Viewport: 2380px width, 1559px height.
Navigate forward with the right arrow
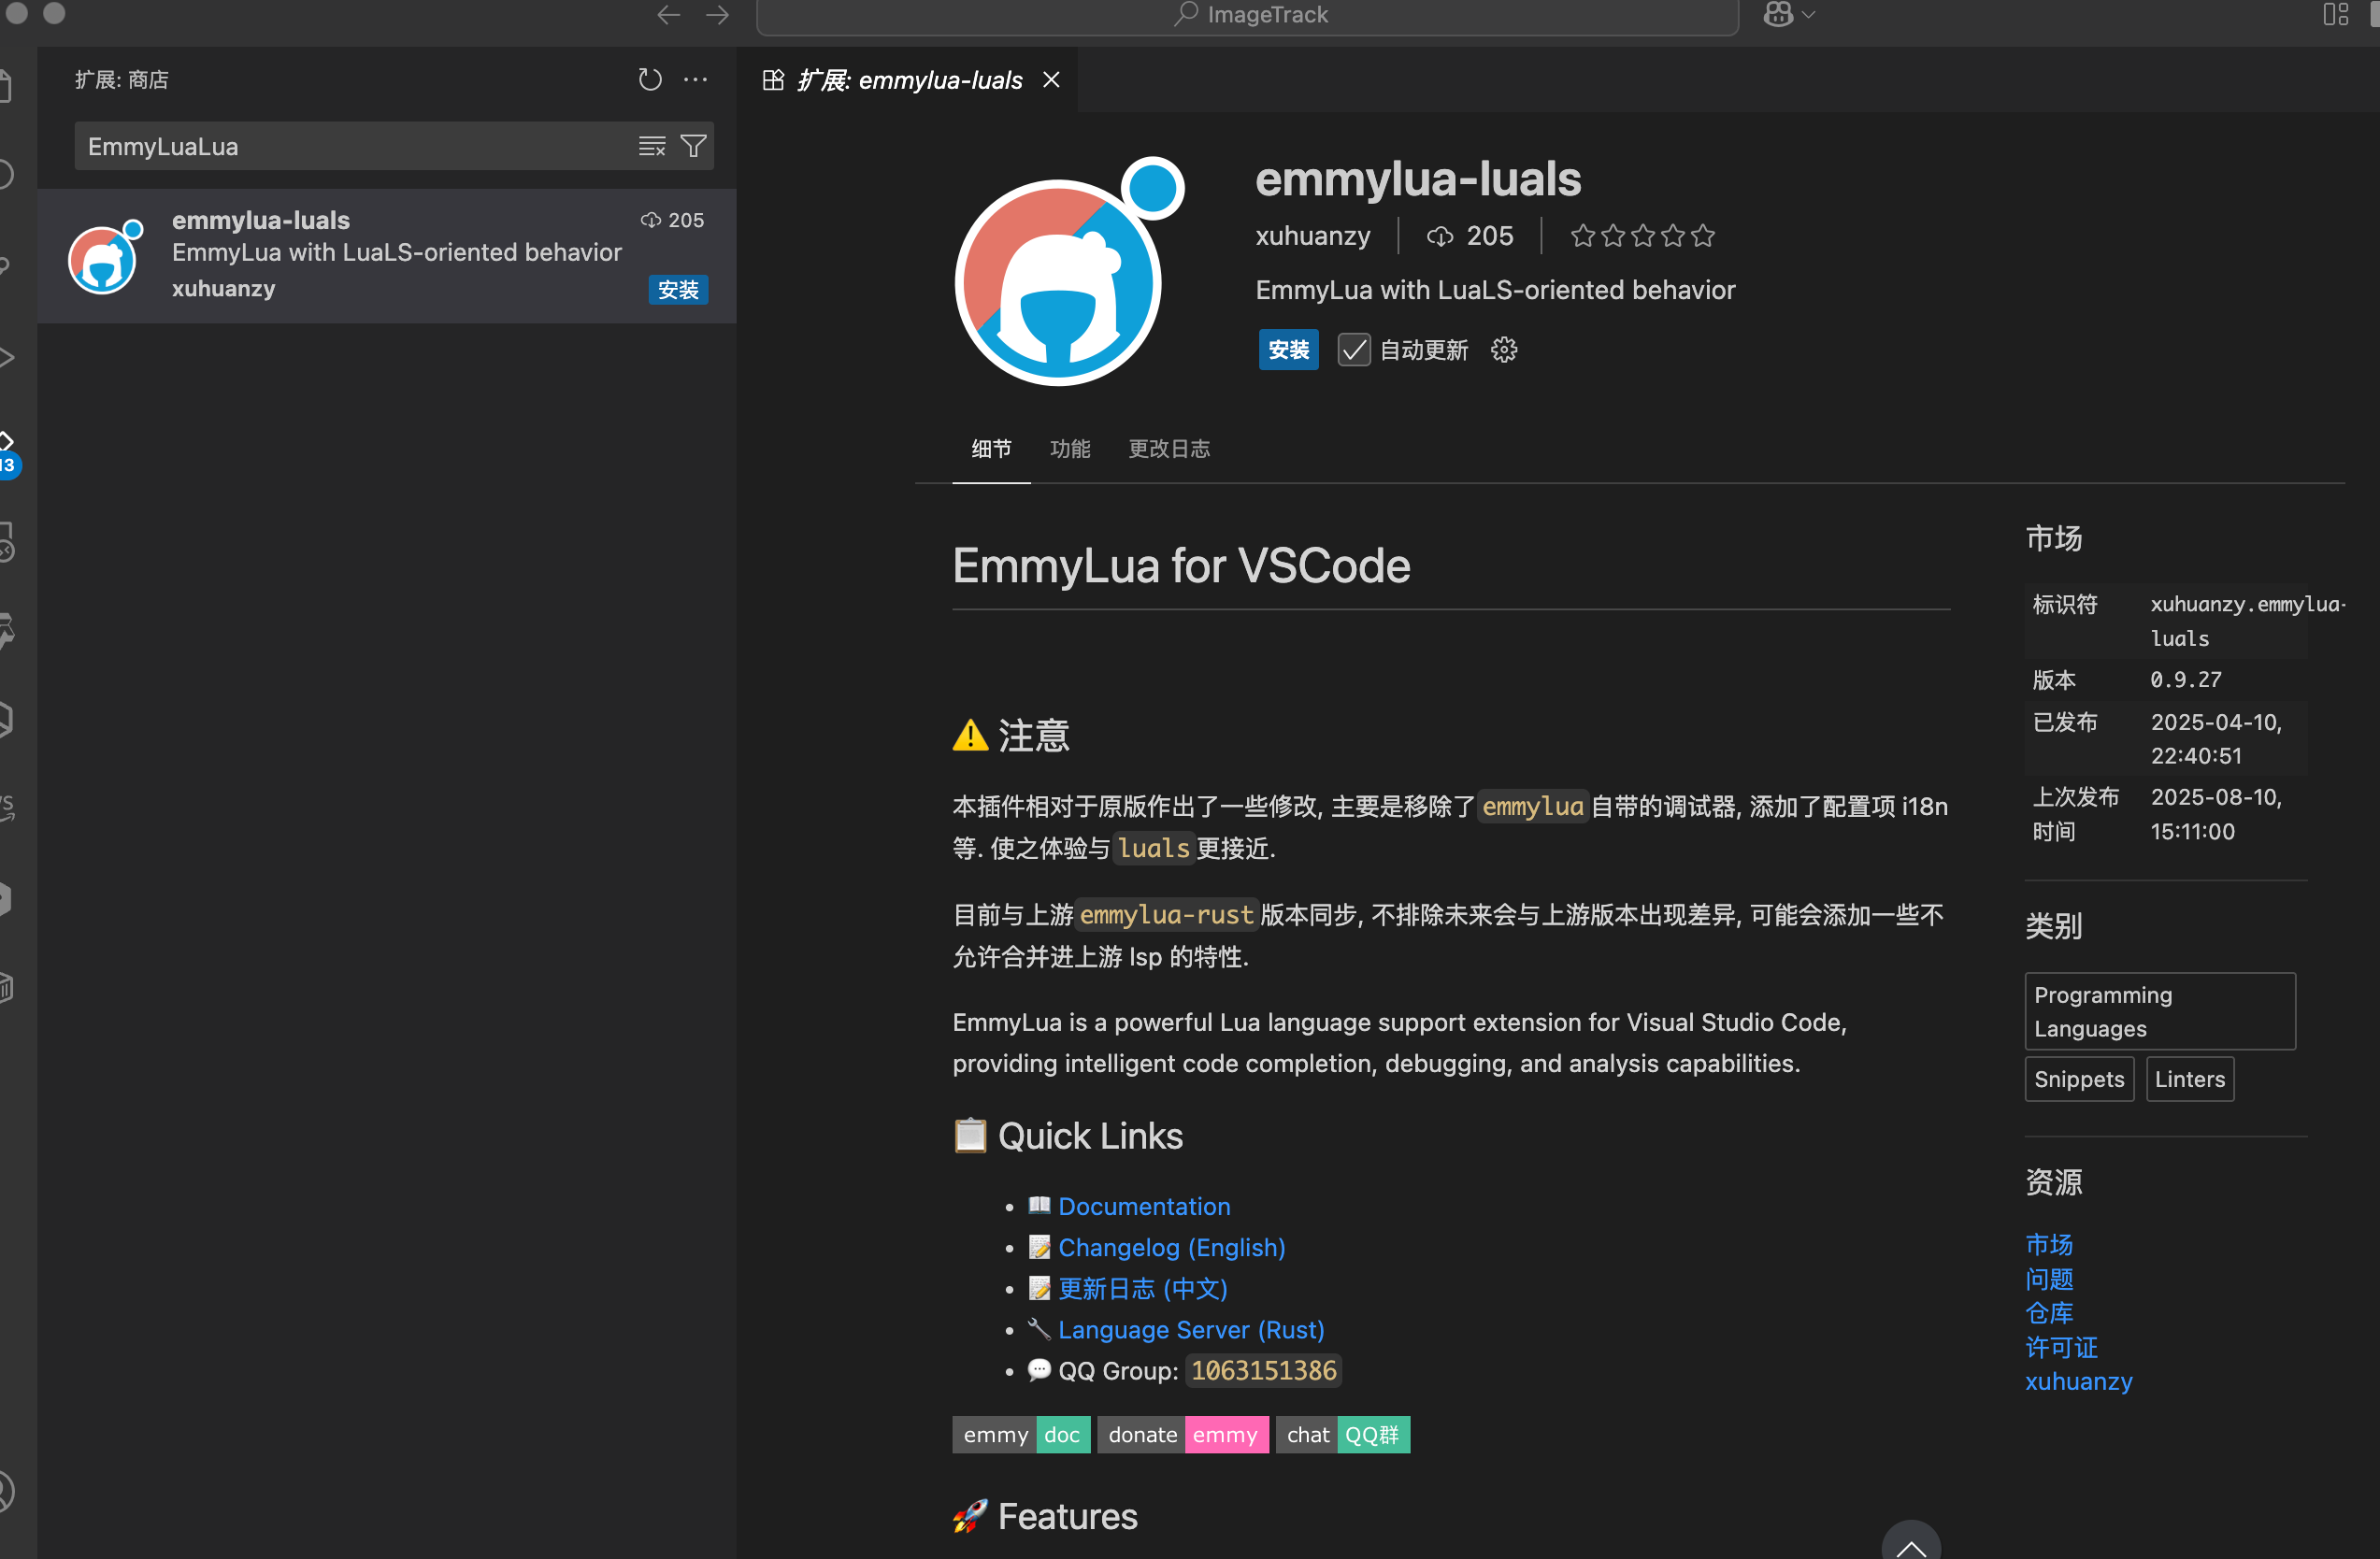tap(717, 15)
